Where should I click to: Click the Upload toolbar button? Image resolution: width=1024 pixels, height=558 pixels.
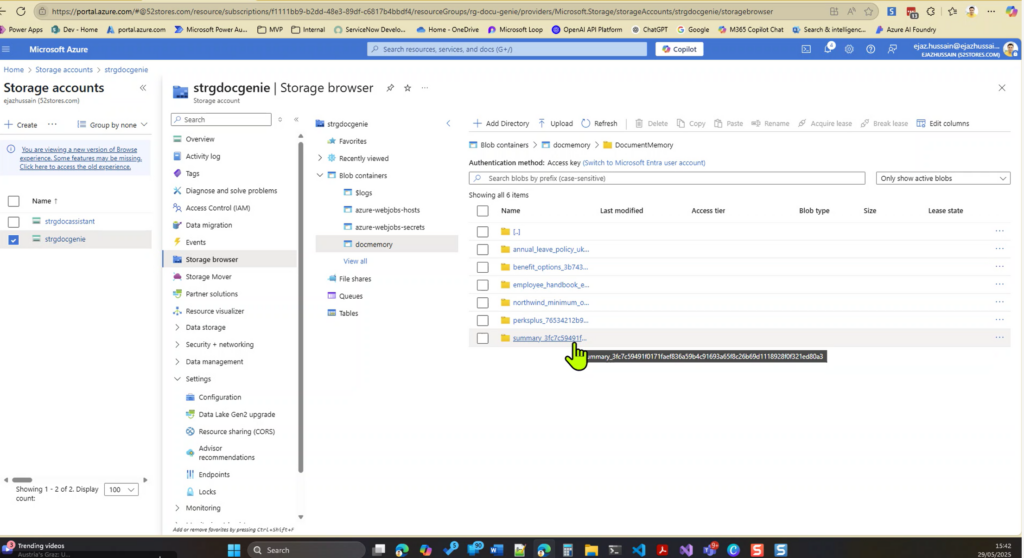point(555,123)
